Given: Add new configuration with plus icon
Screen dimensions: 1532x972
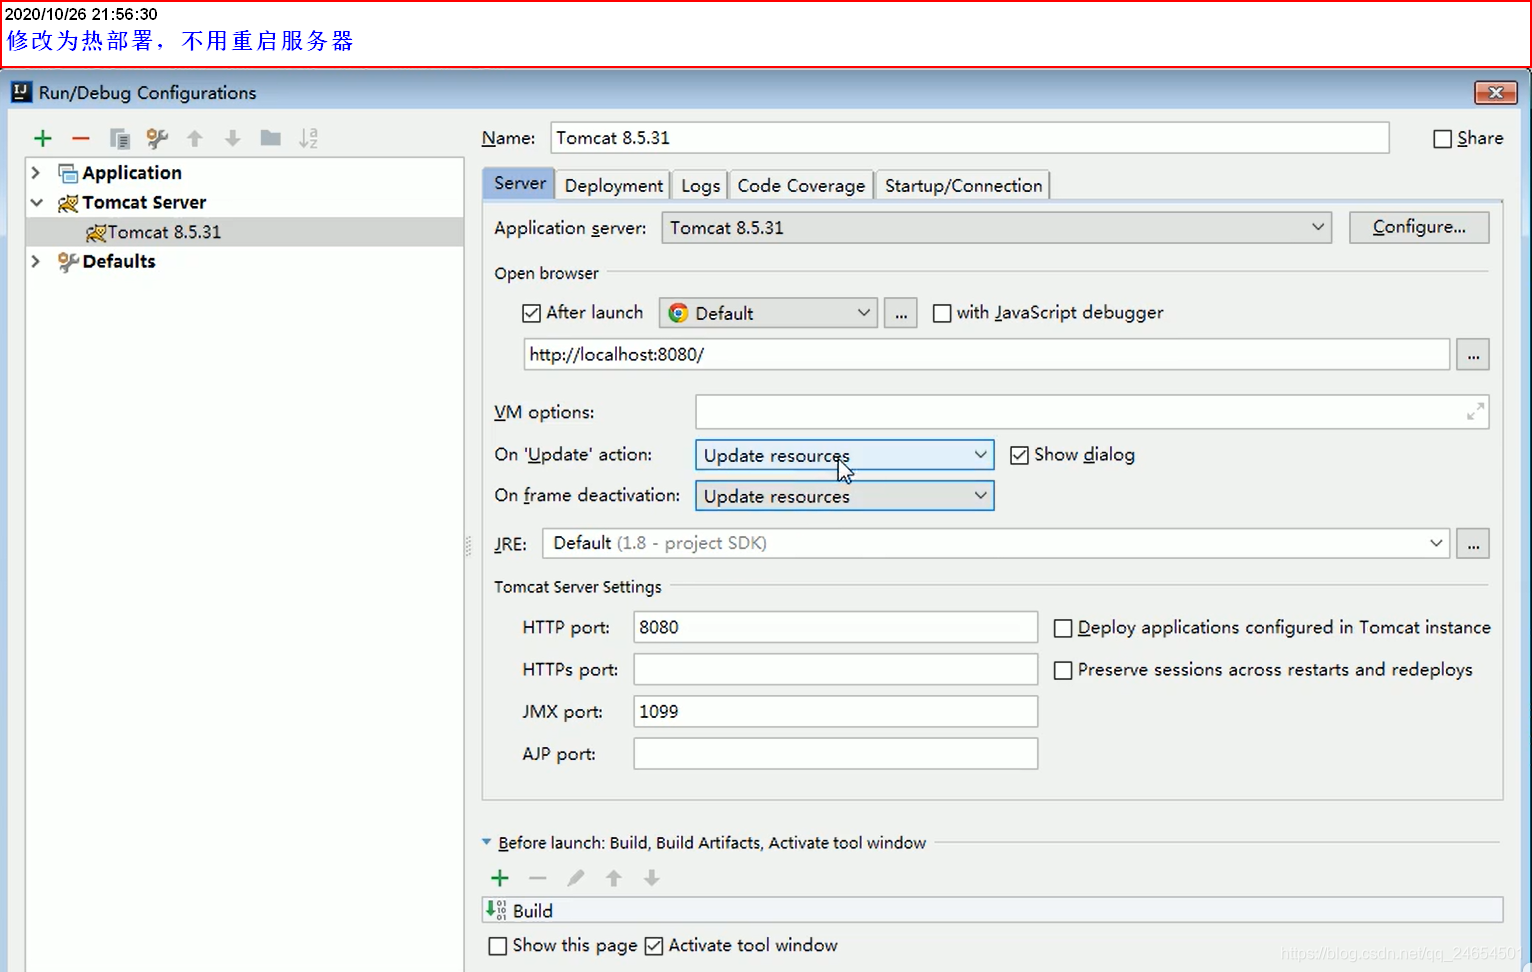Looking at the screenshot, I should coord(42,138).
